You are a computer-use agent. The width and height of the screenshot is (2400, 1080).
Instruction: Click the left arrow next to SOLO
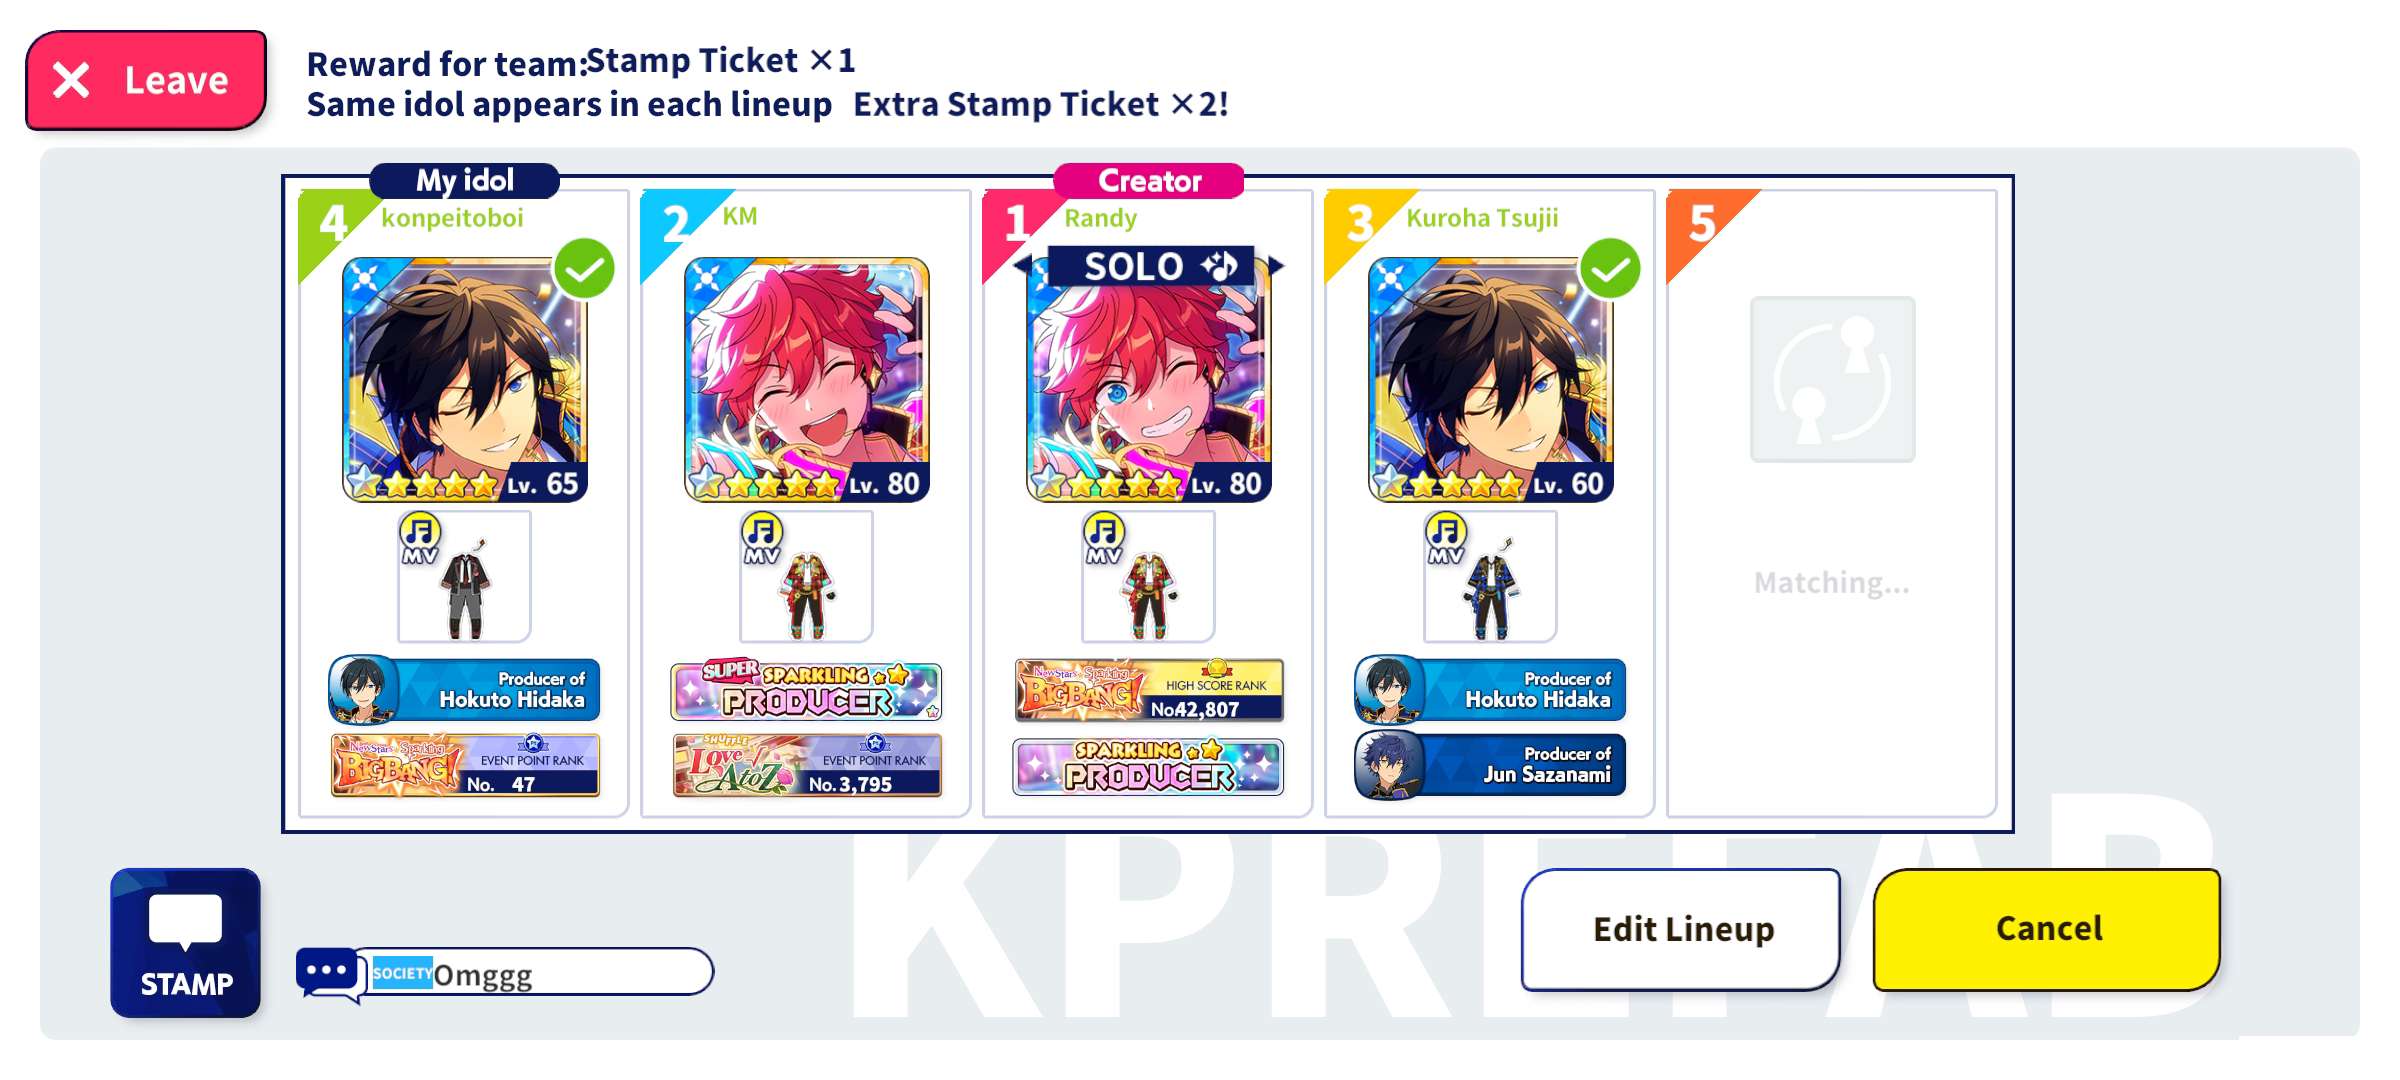pos(1023,266)
